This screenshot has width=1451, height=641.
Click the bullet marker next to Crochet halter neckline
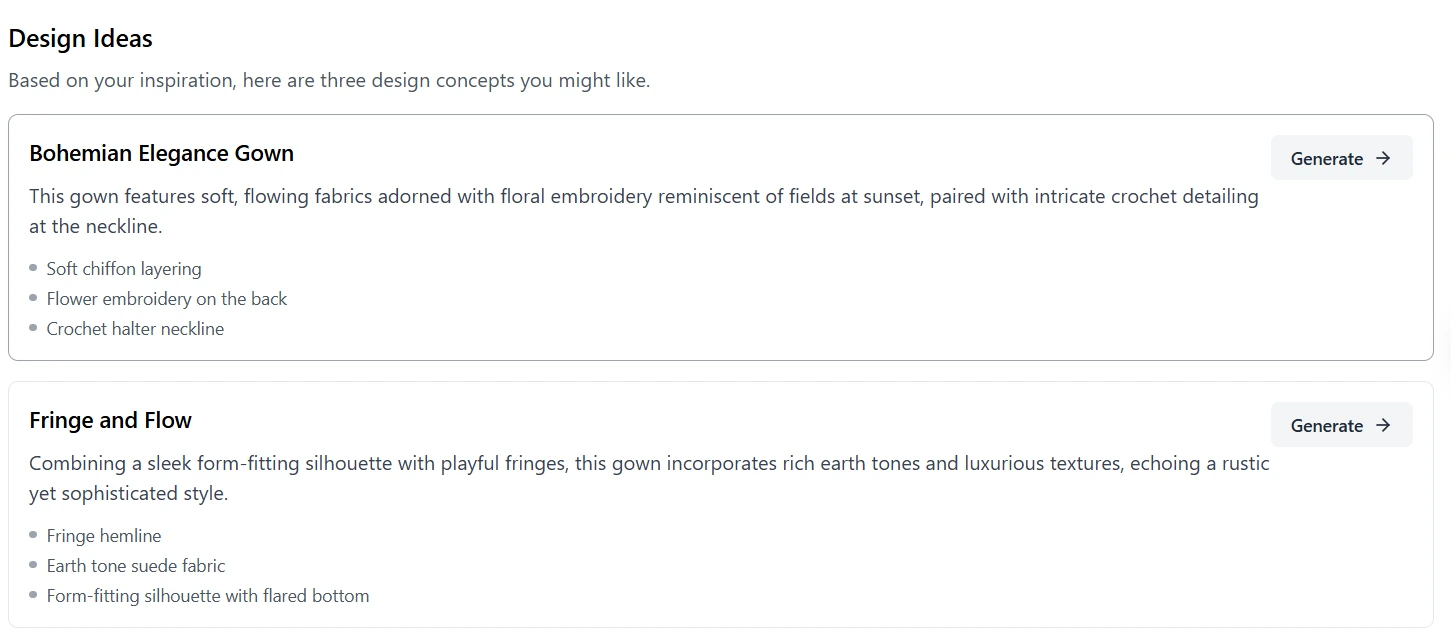tap(35, 328)
